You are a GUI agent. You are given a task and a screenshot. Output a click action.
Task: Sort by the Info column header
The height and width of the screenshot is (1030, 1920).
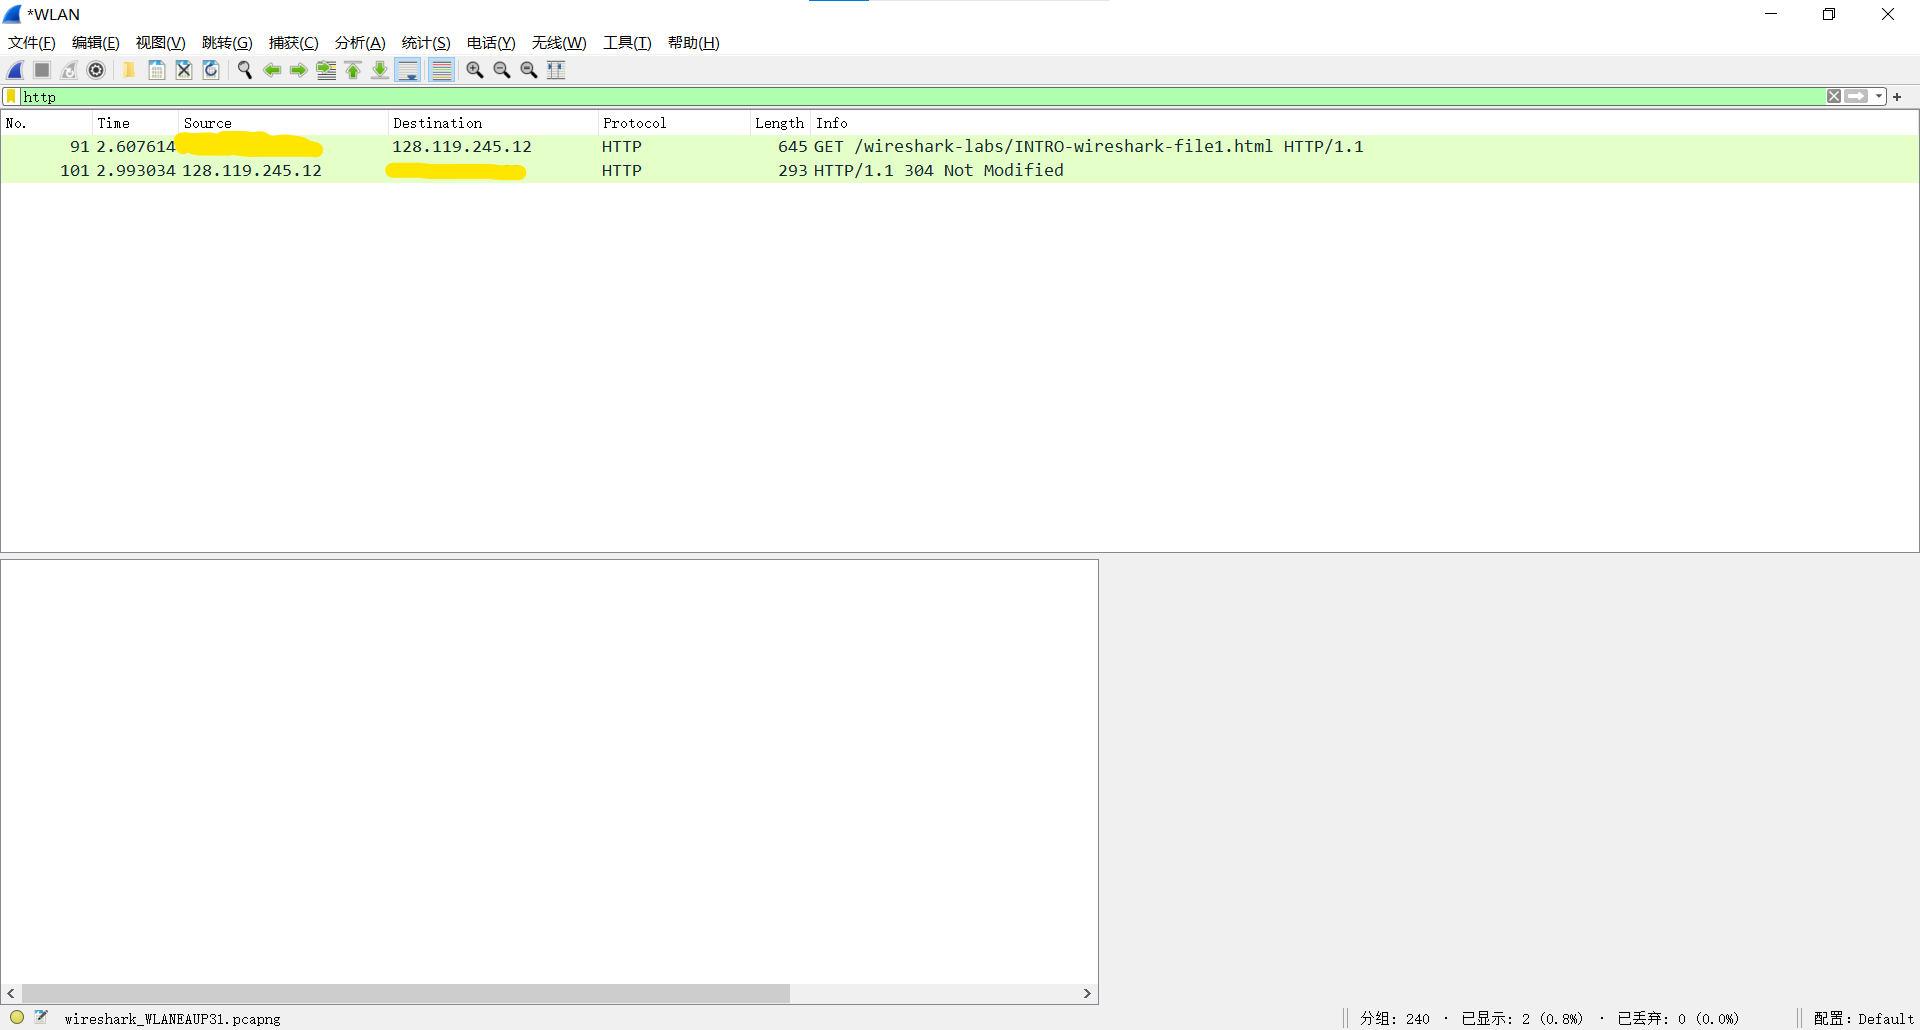coord(1364,123)
